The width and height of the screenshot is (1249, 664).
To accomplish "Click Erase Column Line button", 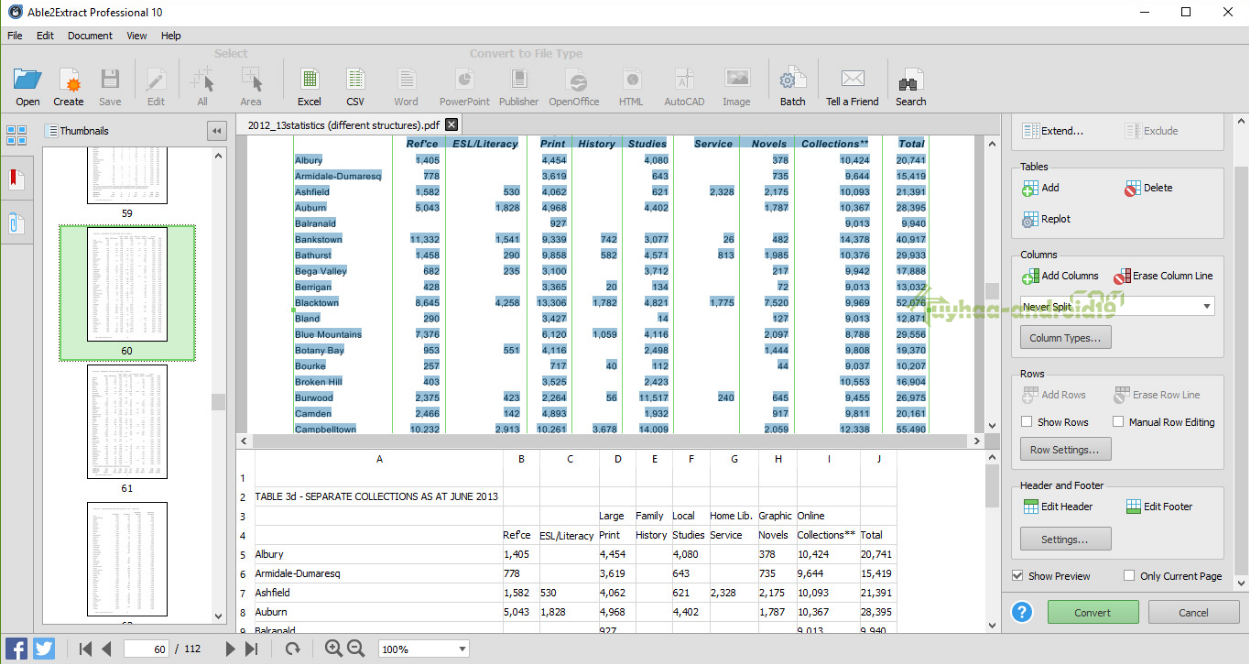I will [x=1163, y=276].
